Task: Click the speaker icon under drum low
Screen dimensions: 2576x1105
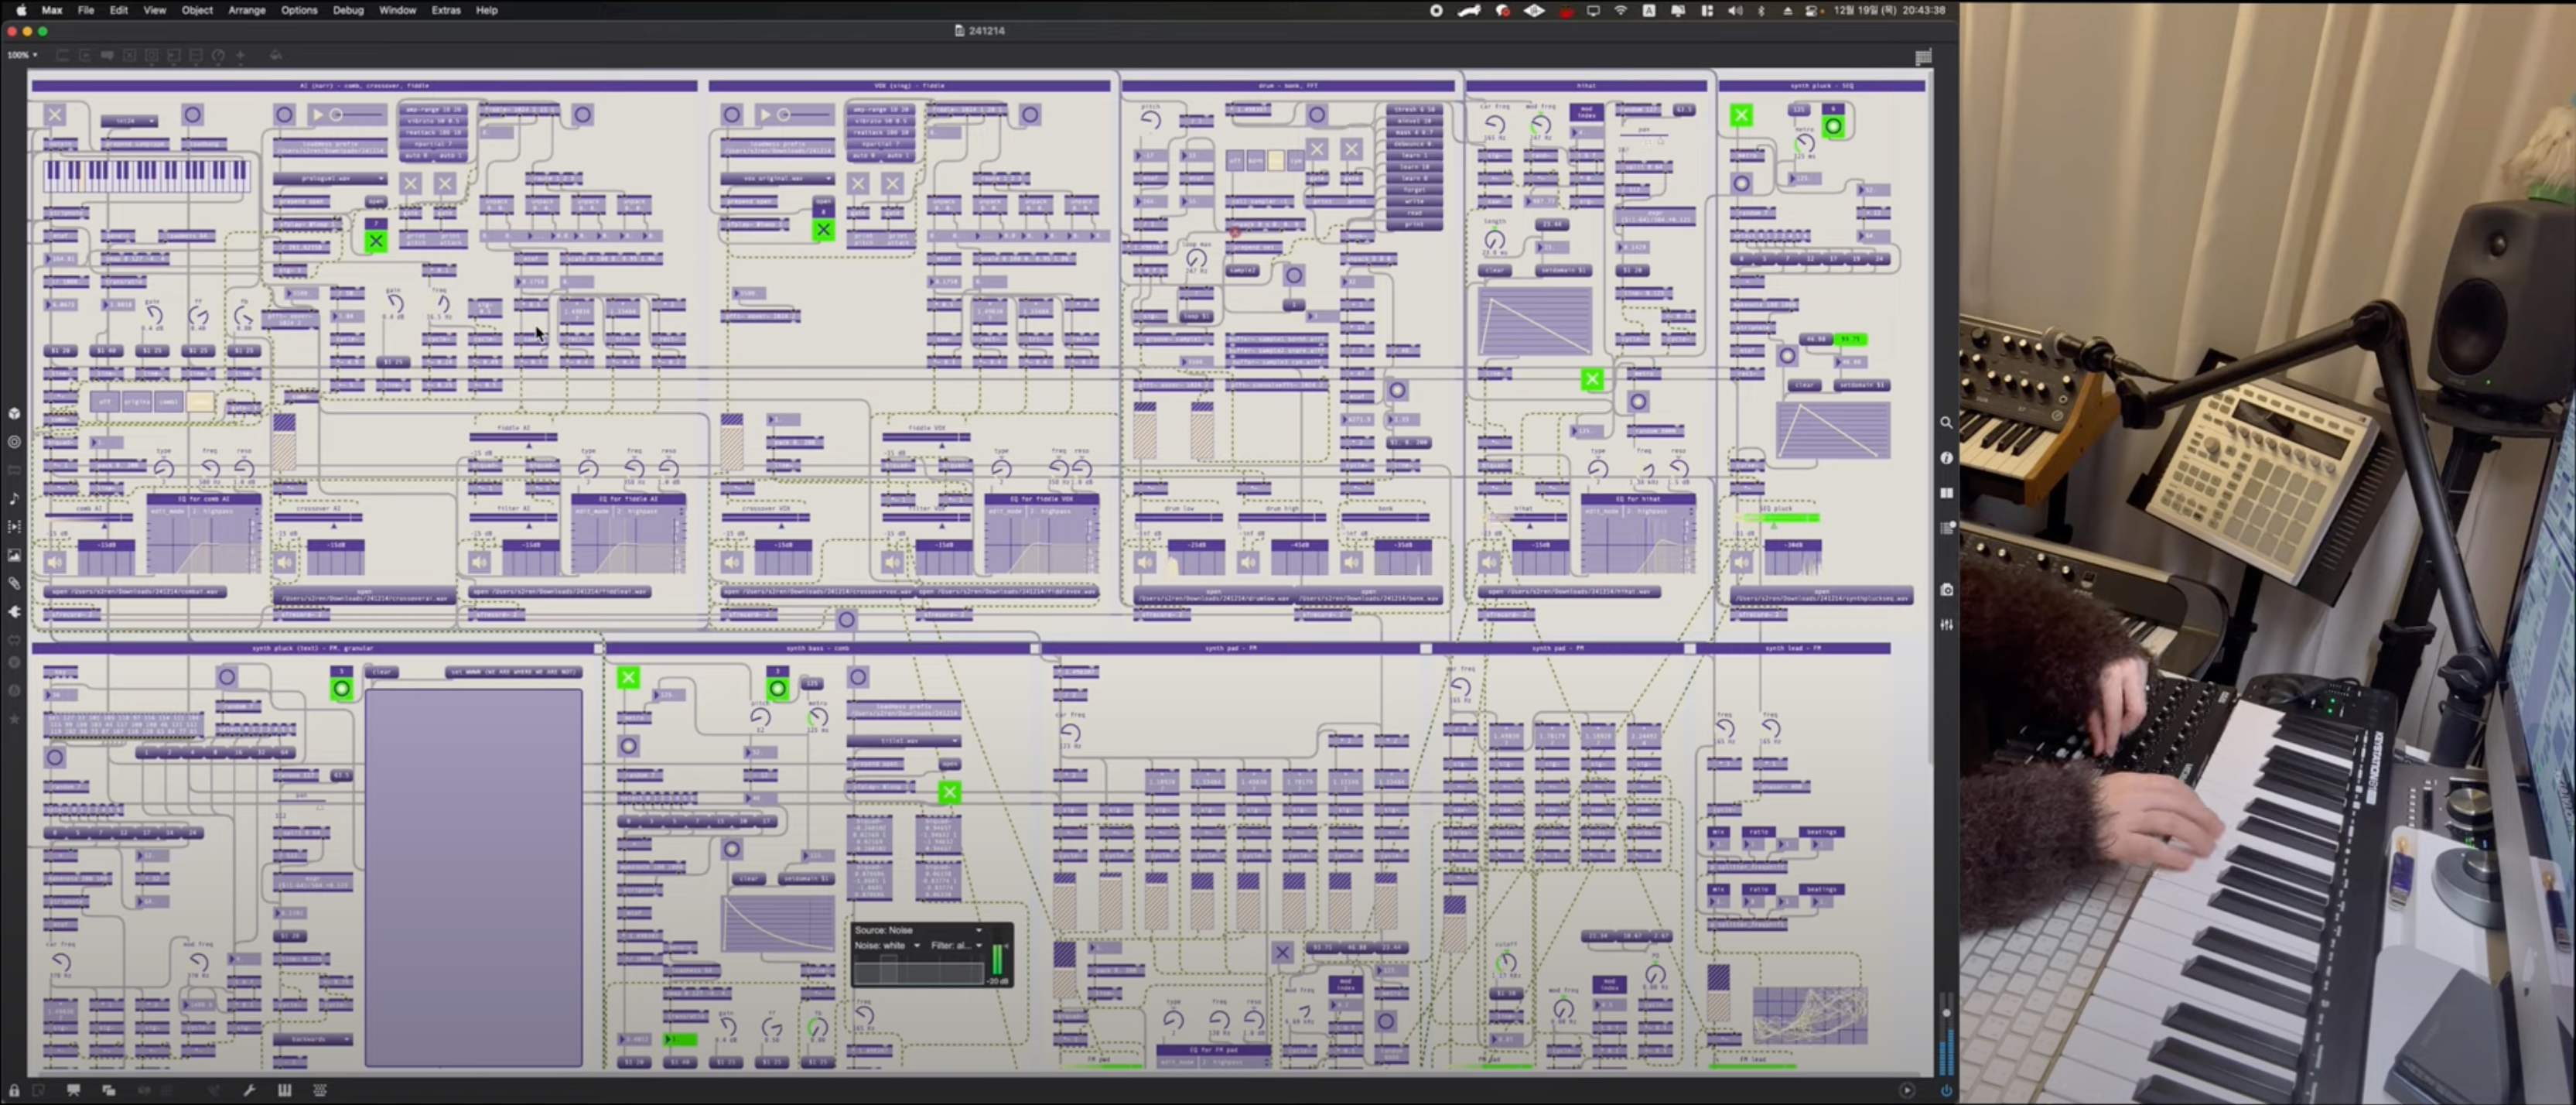Action: point(1145,562)
